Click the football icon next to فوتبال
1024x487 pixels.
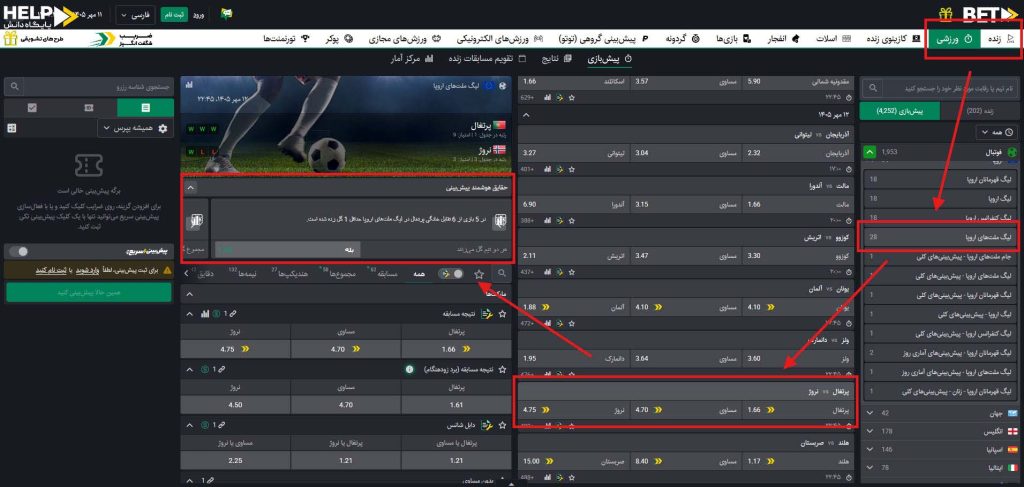click(1013, 152)
